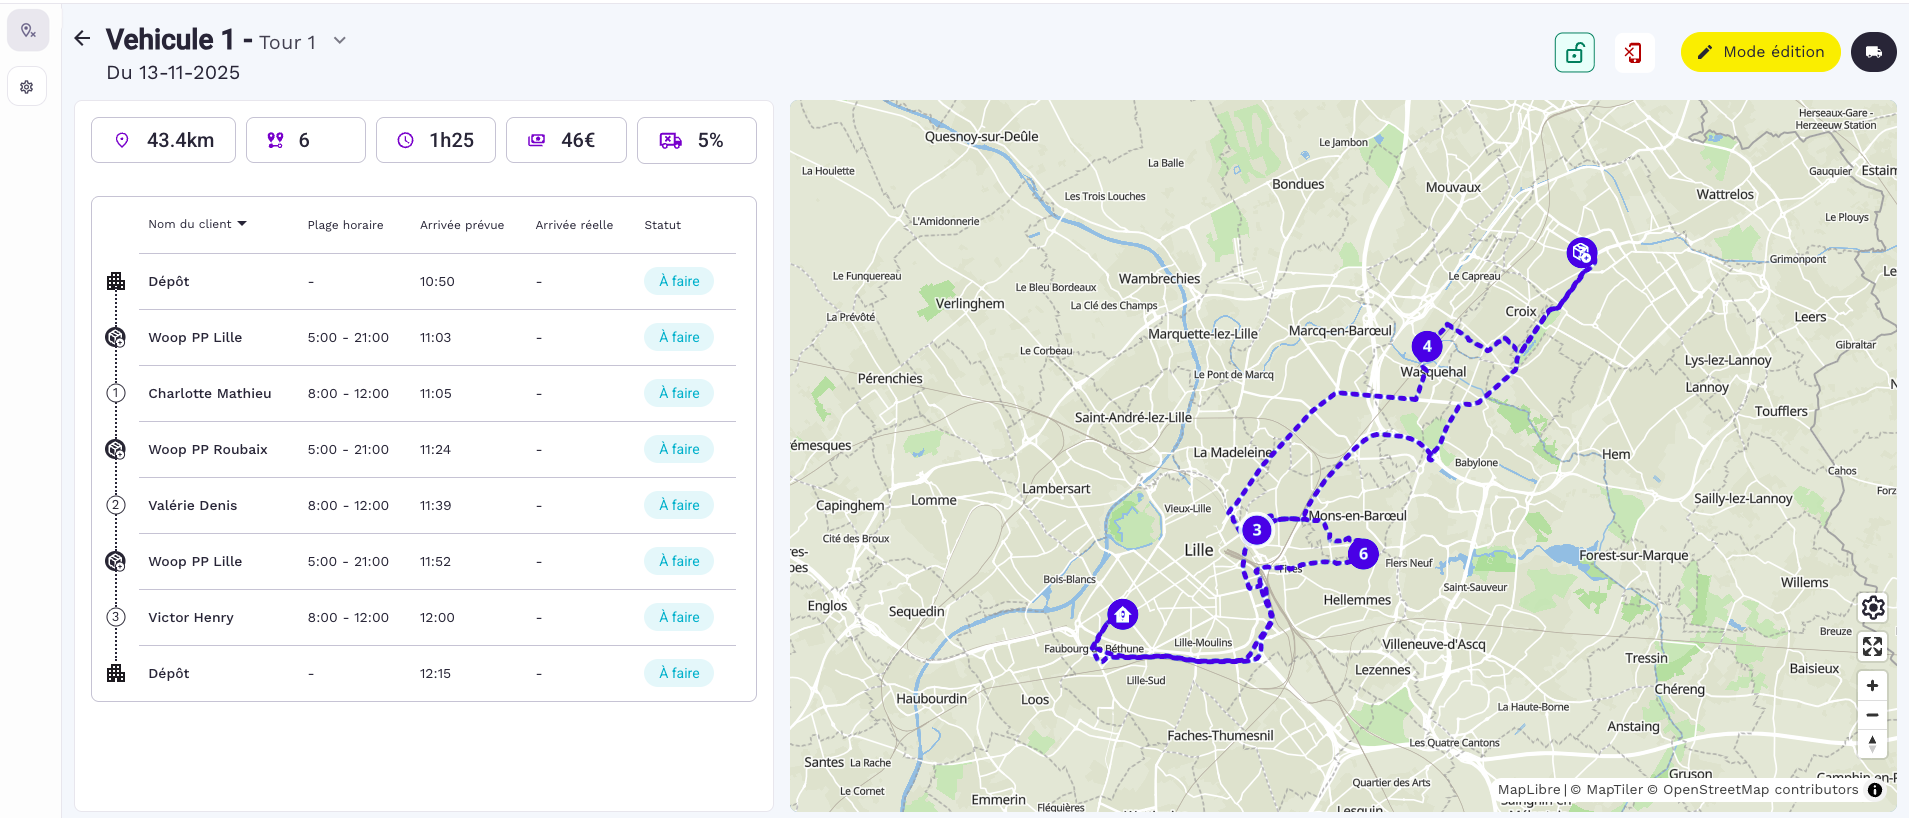Viewport: 1909px width, 818px height.
Task: Click the home depot marker on map
Action: point(1122,614)
